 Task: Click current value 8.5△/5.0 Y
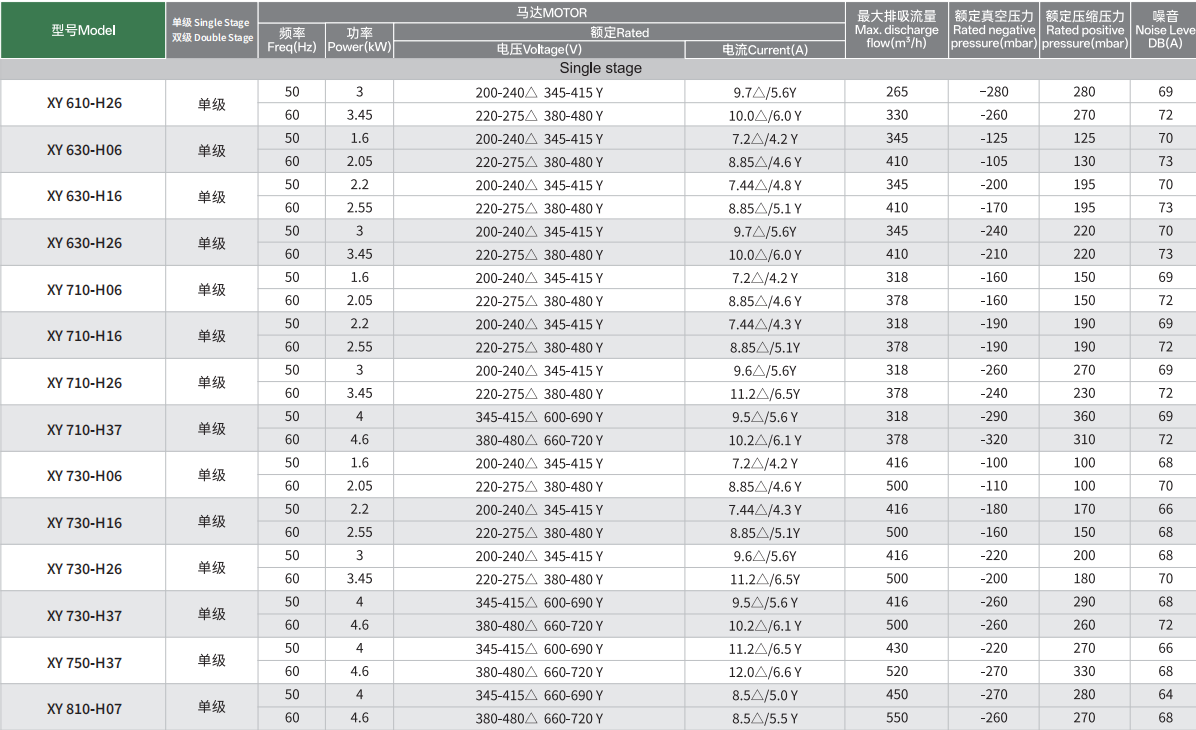pos(765,696)
